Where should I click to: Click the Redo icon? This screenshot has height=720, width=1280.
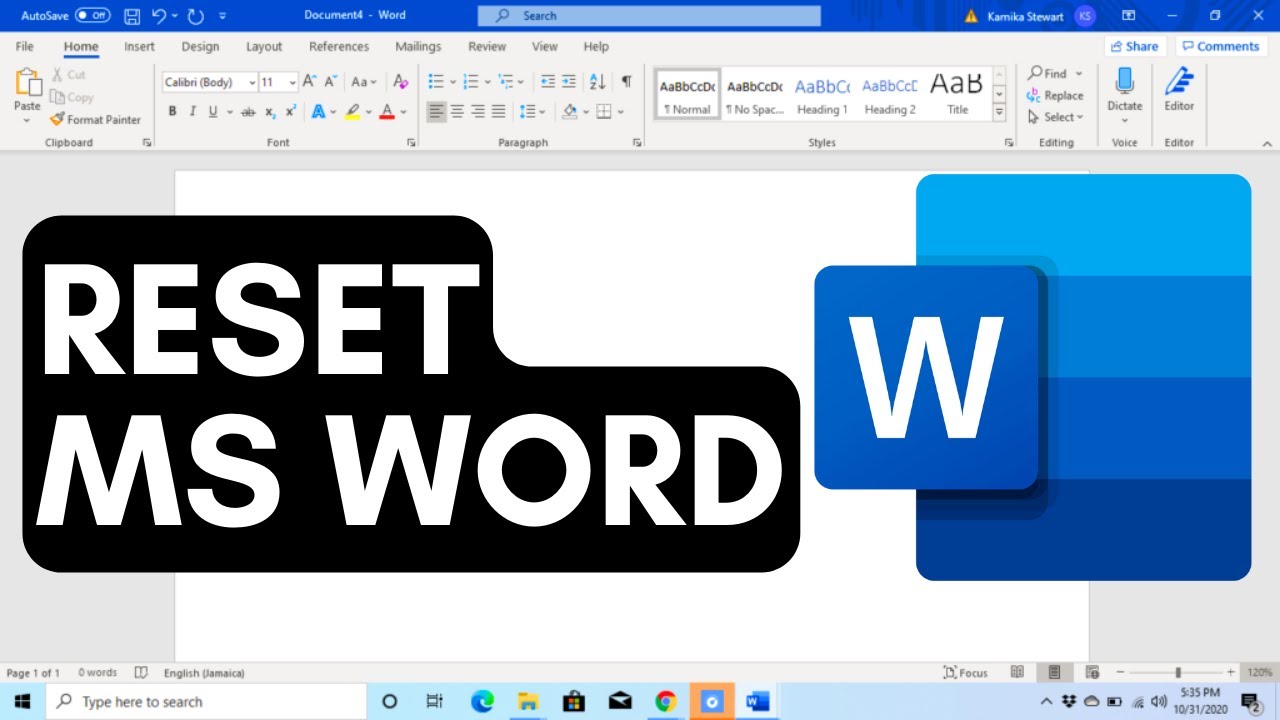pos(196,16)
